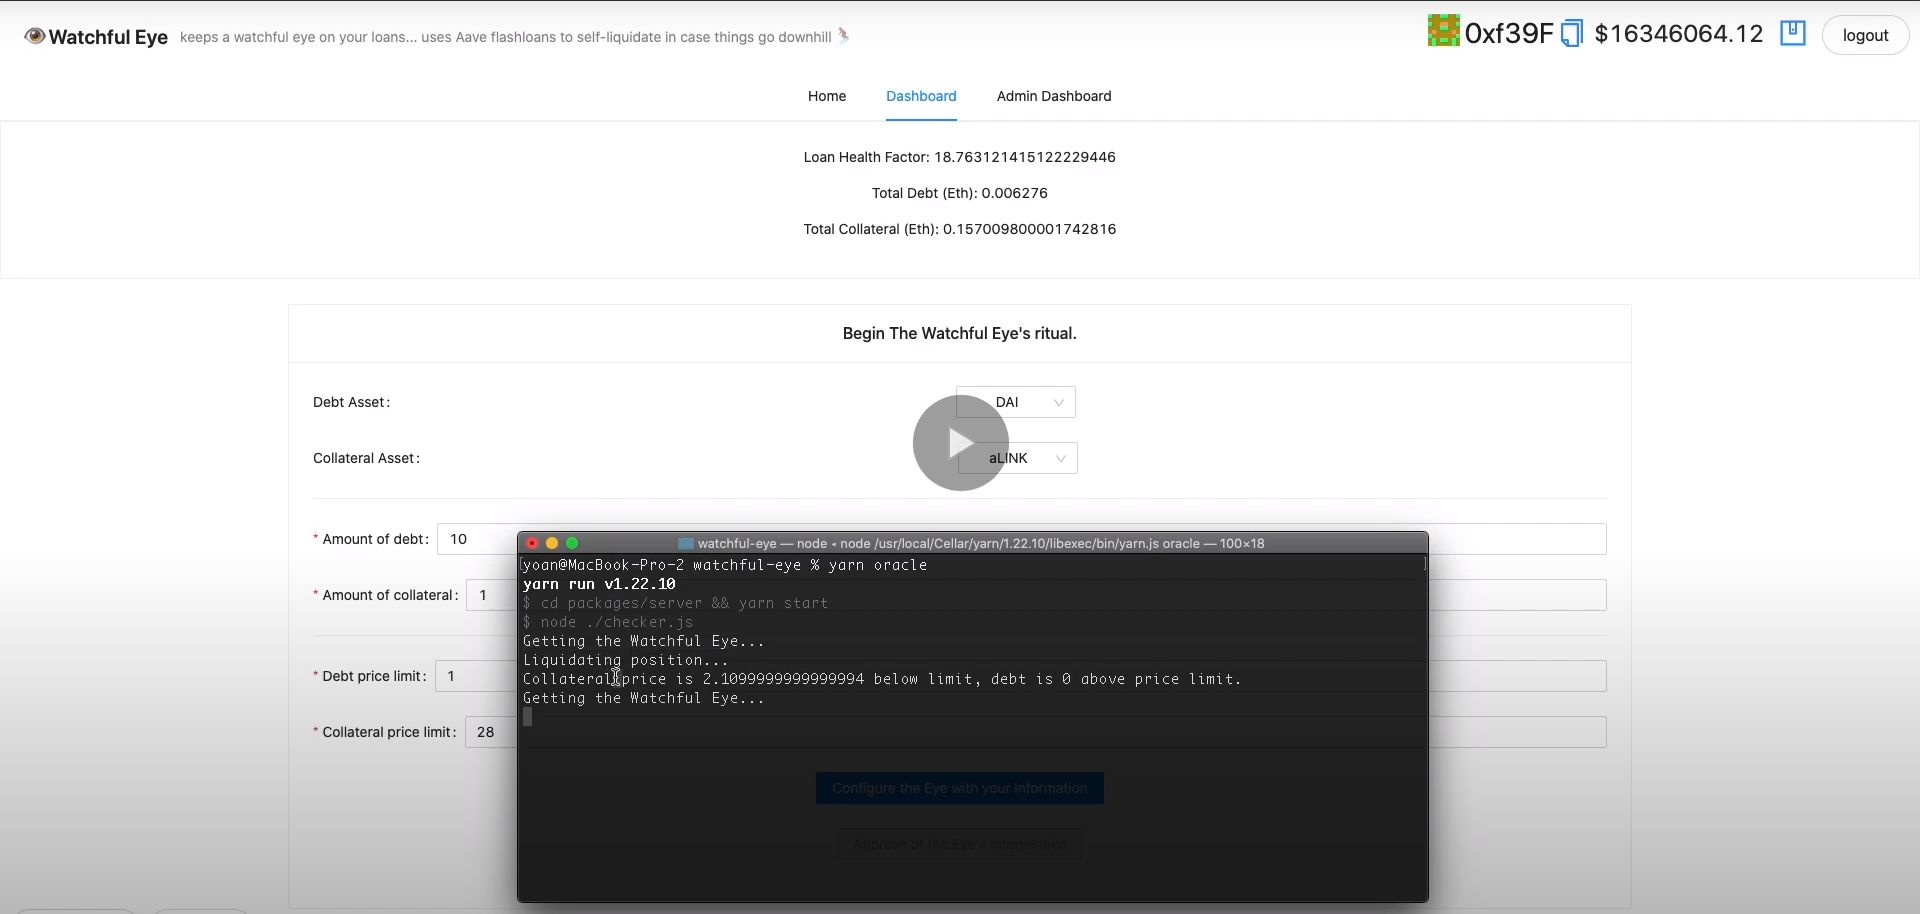
Task: Click 'Liquidating position...' terminal line
Action: 626,660
